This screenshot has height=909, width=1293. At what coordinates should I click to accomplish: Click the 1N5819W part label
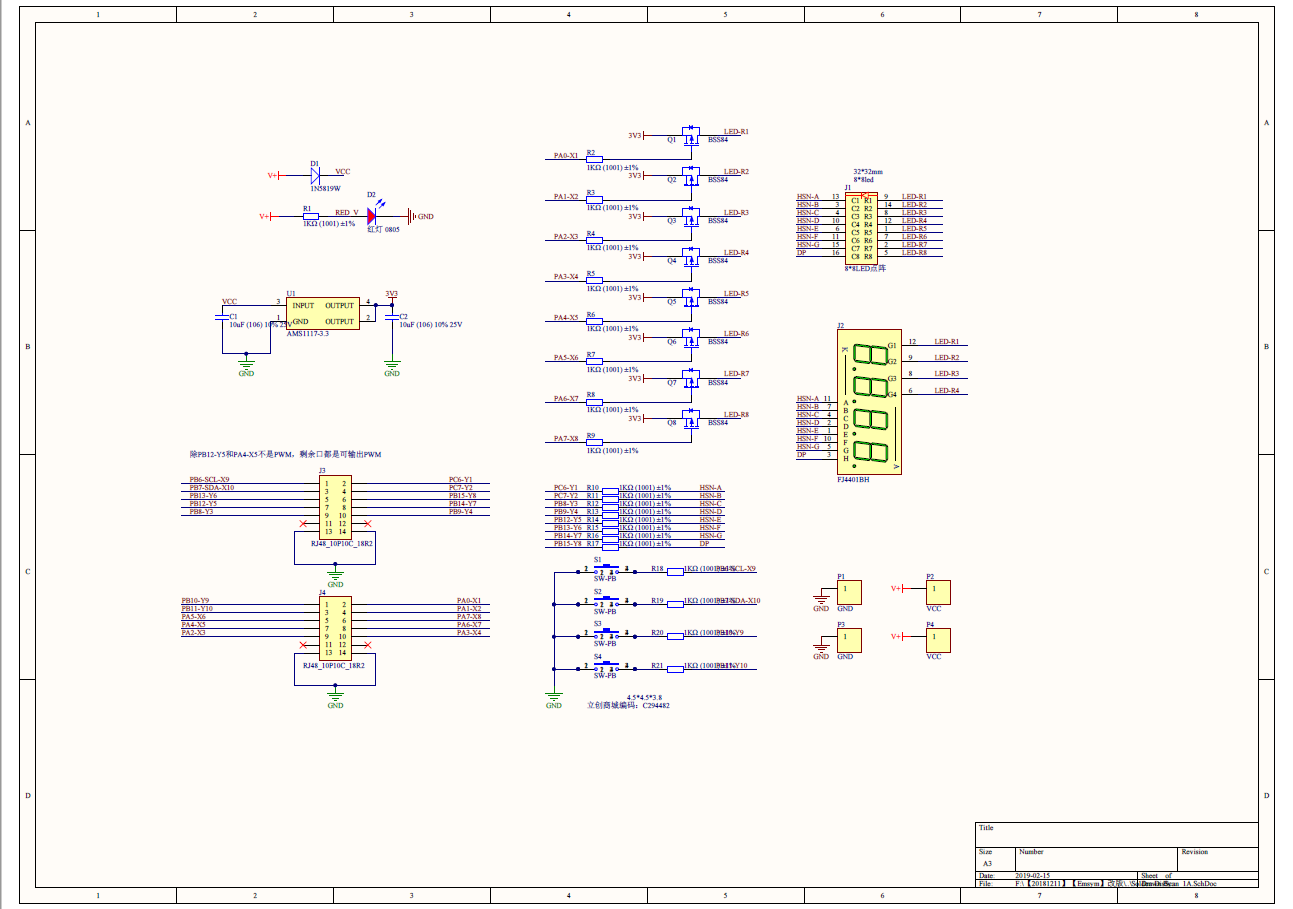(x=324, y=188)
